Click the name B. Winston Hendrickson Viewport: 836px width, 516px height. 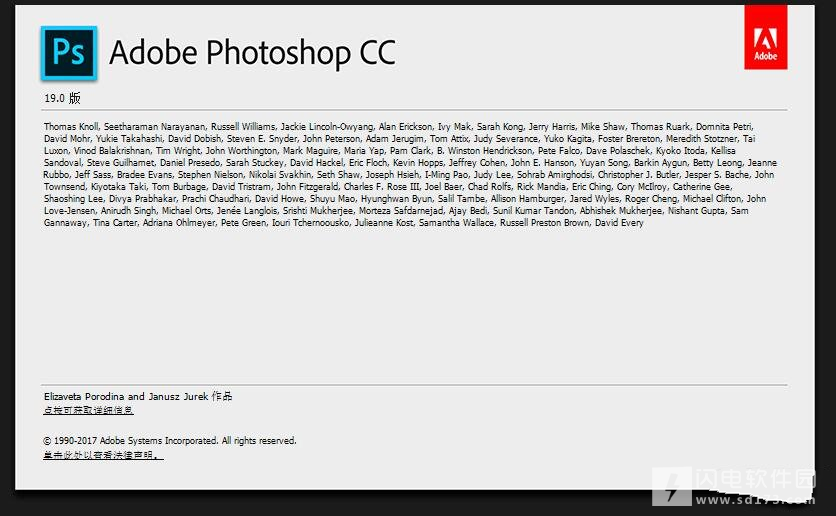pyautogui.click(x=484, y=151)
